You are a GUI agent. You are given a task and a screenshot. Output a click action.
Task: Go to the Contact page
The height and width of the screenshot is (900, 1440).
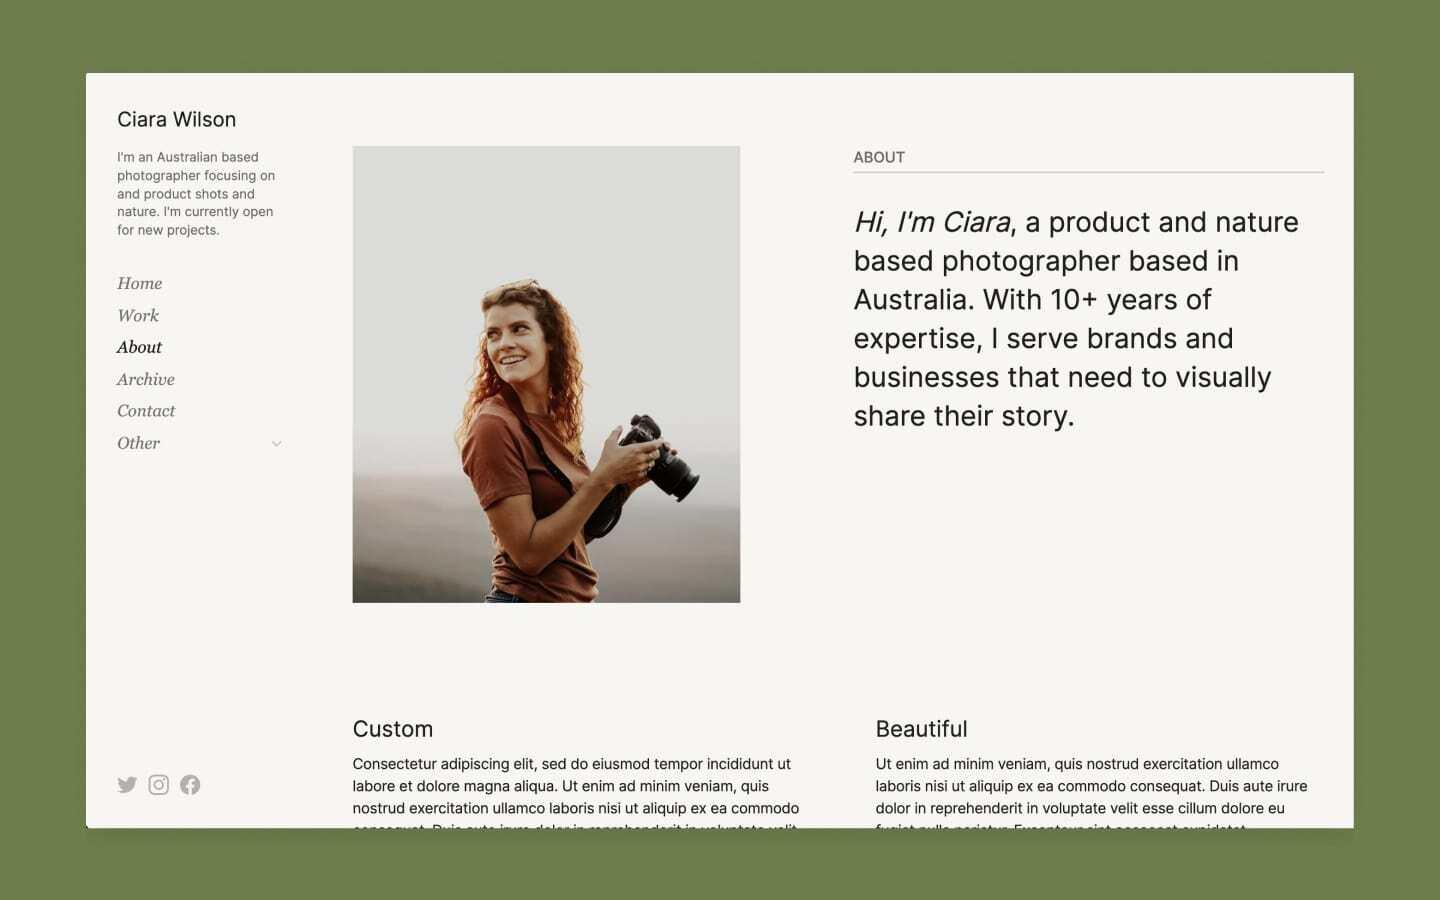tap(146, 411)
